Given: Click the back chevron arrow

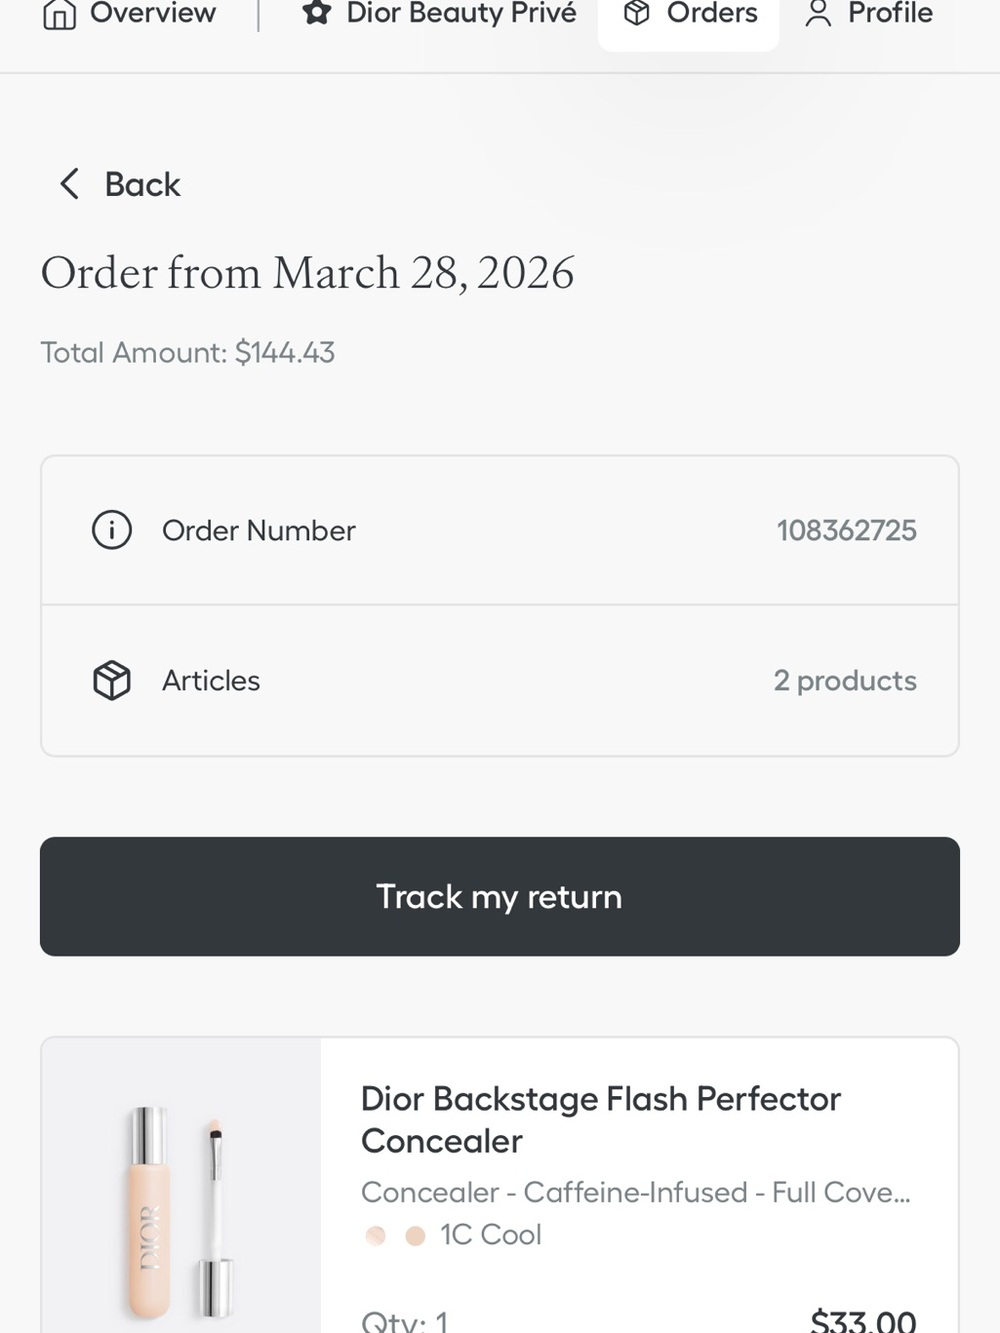Looking at the screenshot, I should point(69,184).
